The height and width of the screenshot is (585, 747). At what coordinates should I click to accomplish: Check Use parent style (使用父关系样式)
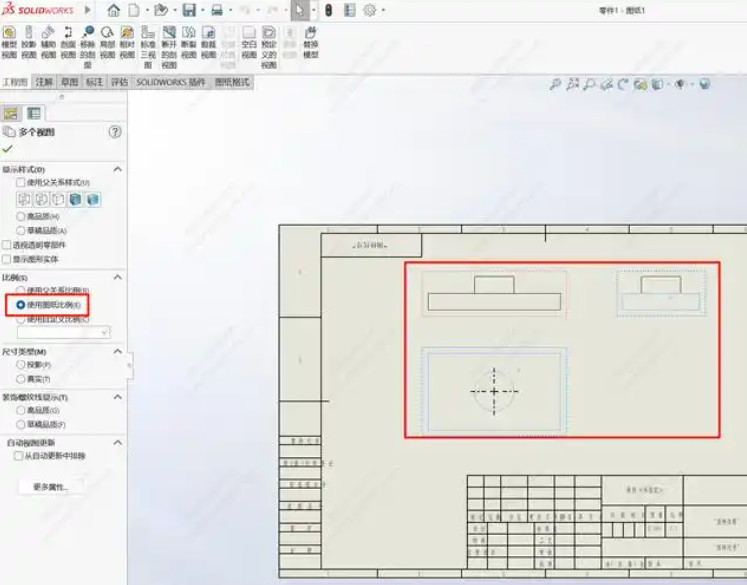click(x=20, y=182)
